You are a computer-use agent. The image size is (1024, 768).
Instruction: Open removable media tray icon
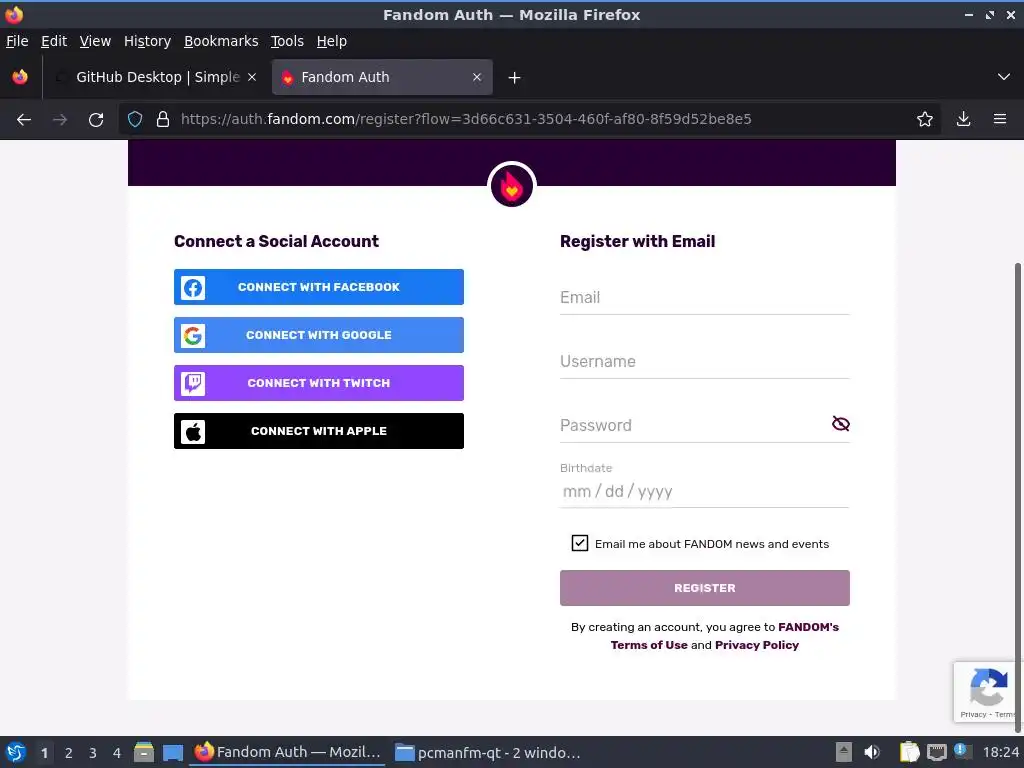[844, 752]
